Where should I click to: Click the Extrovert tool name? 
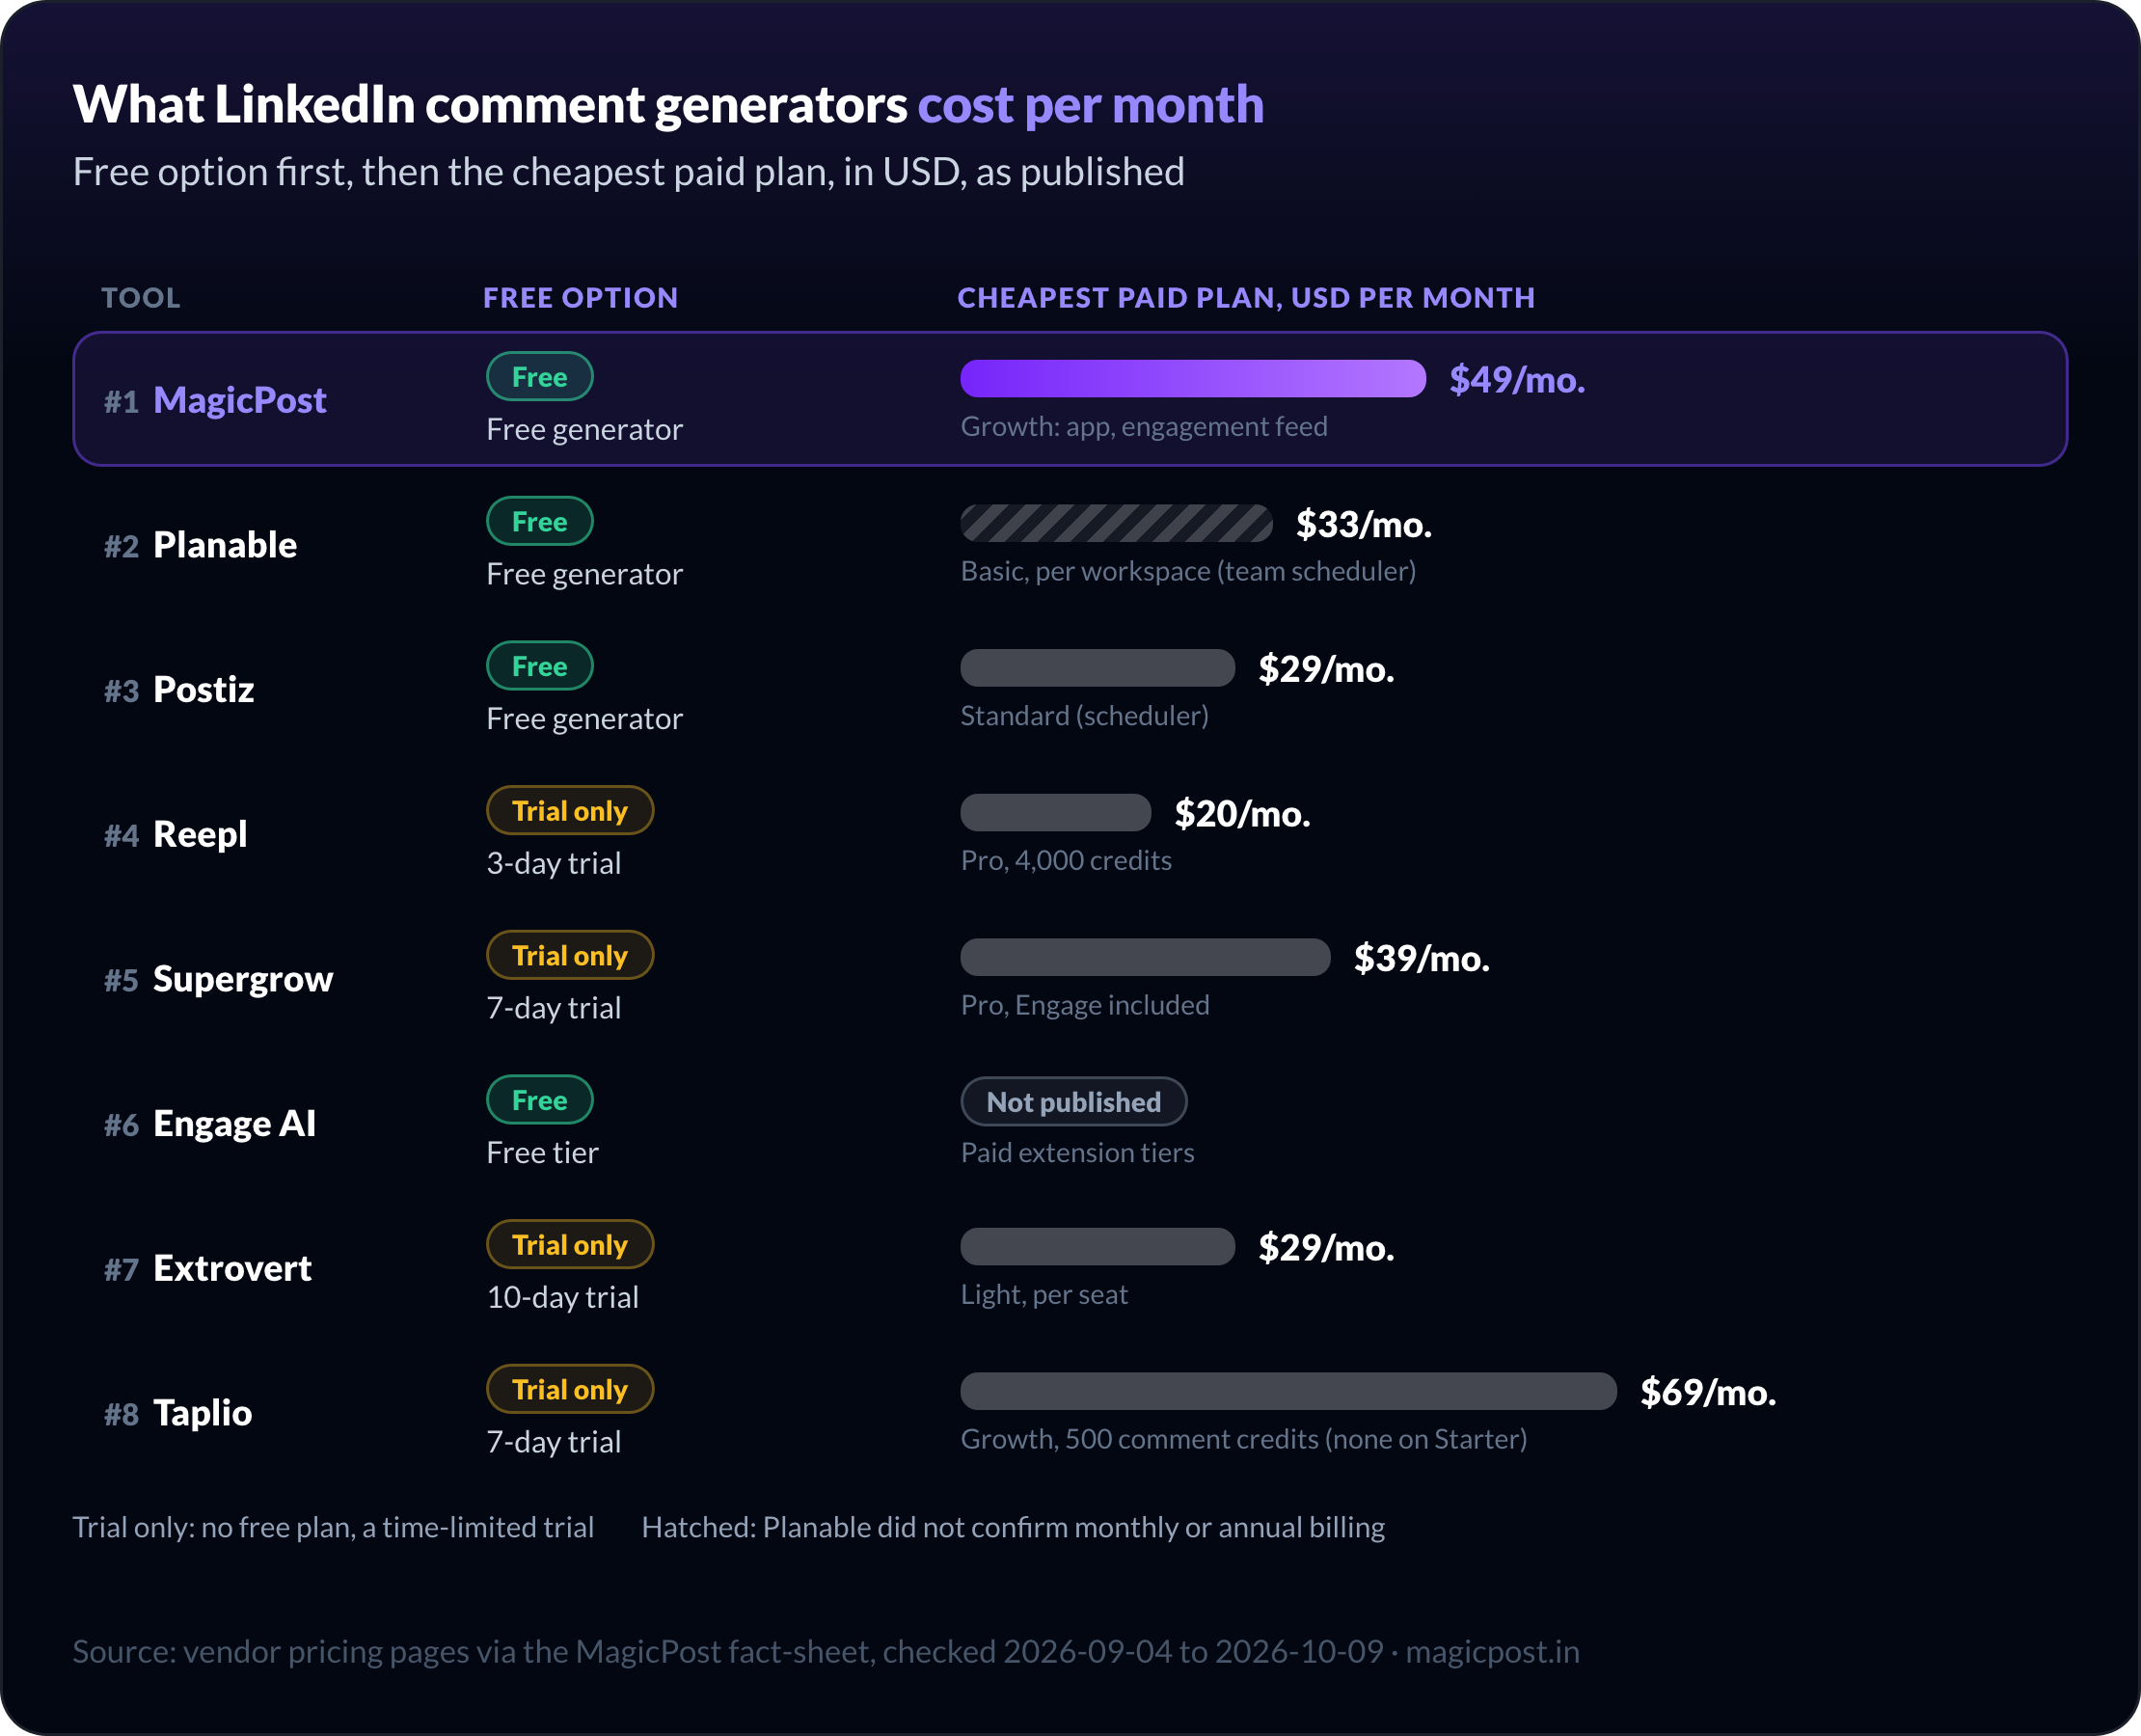233,1268
